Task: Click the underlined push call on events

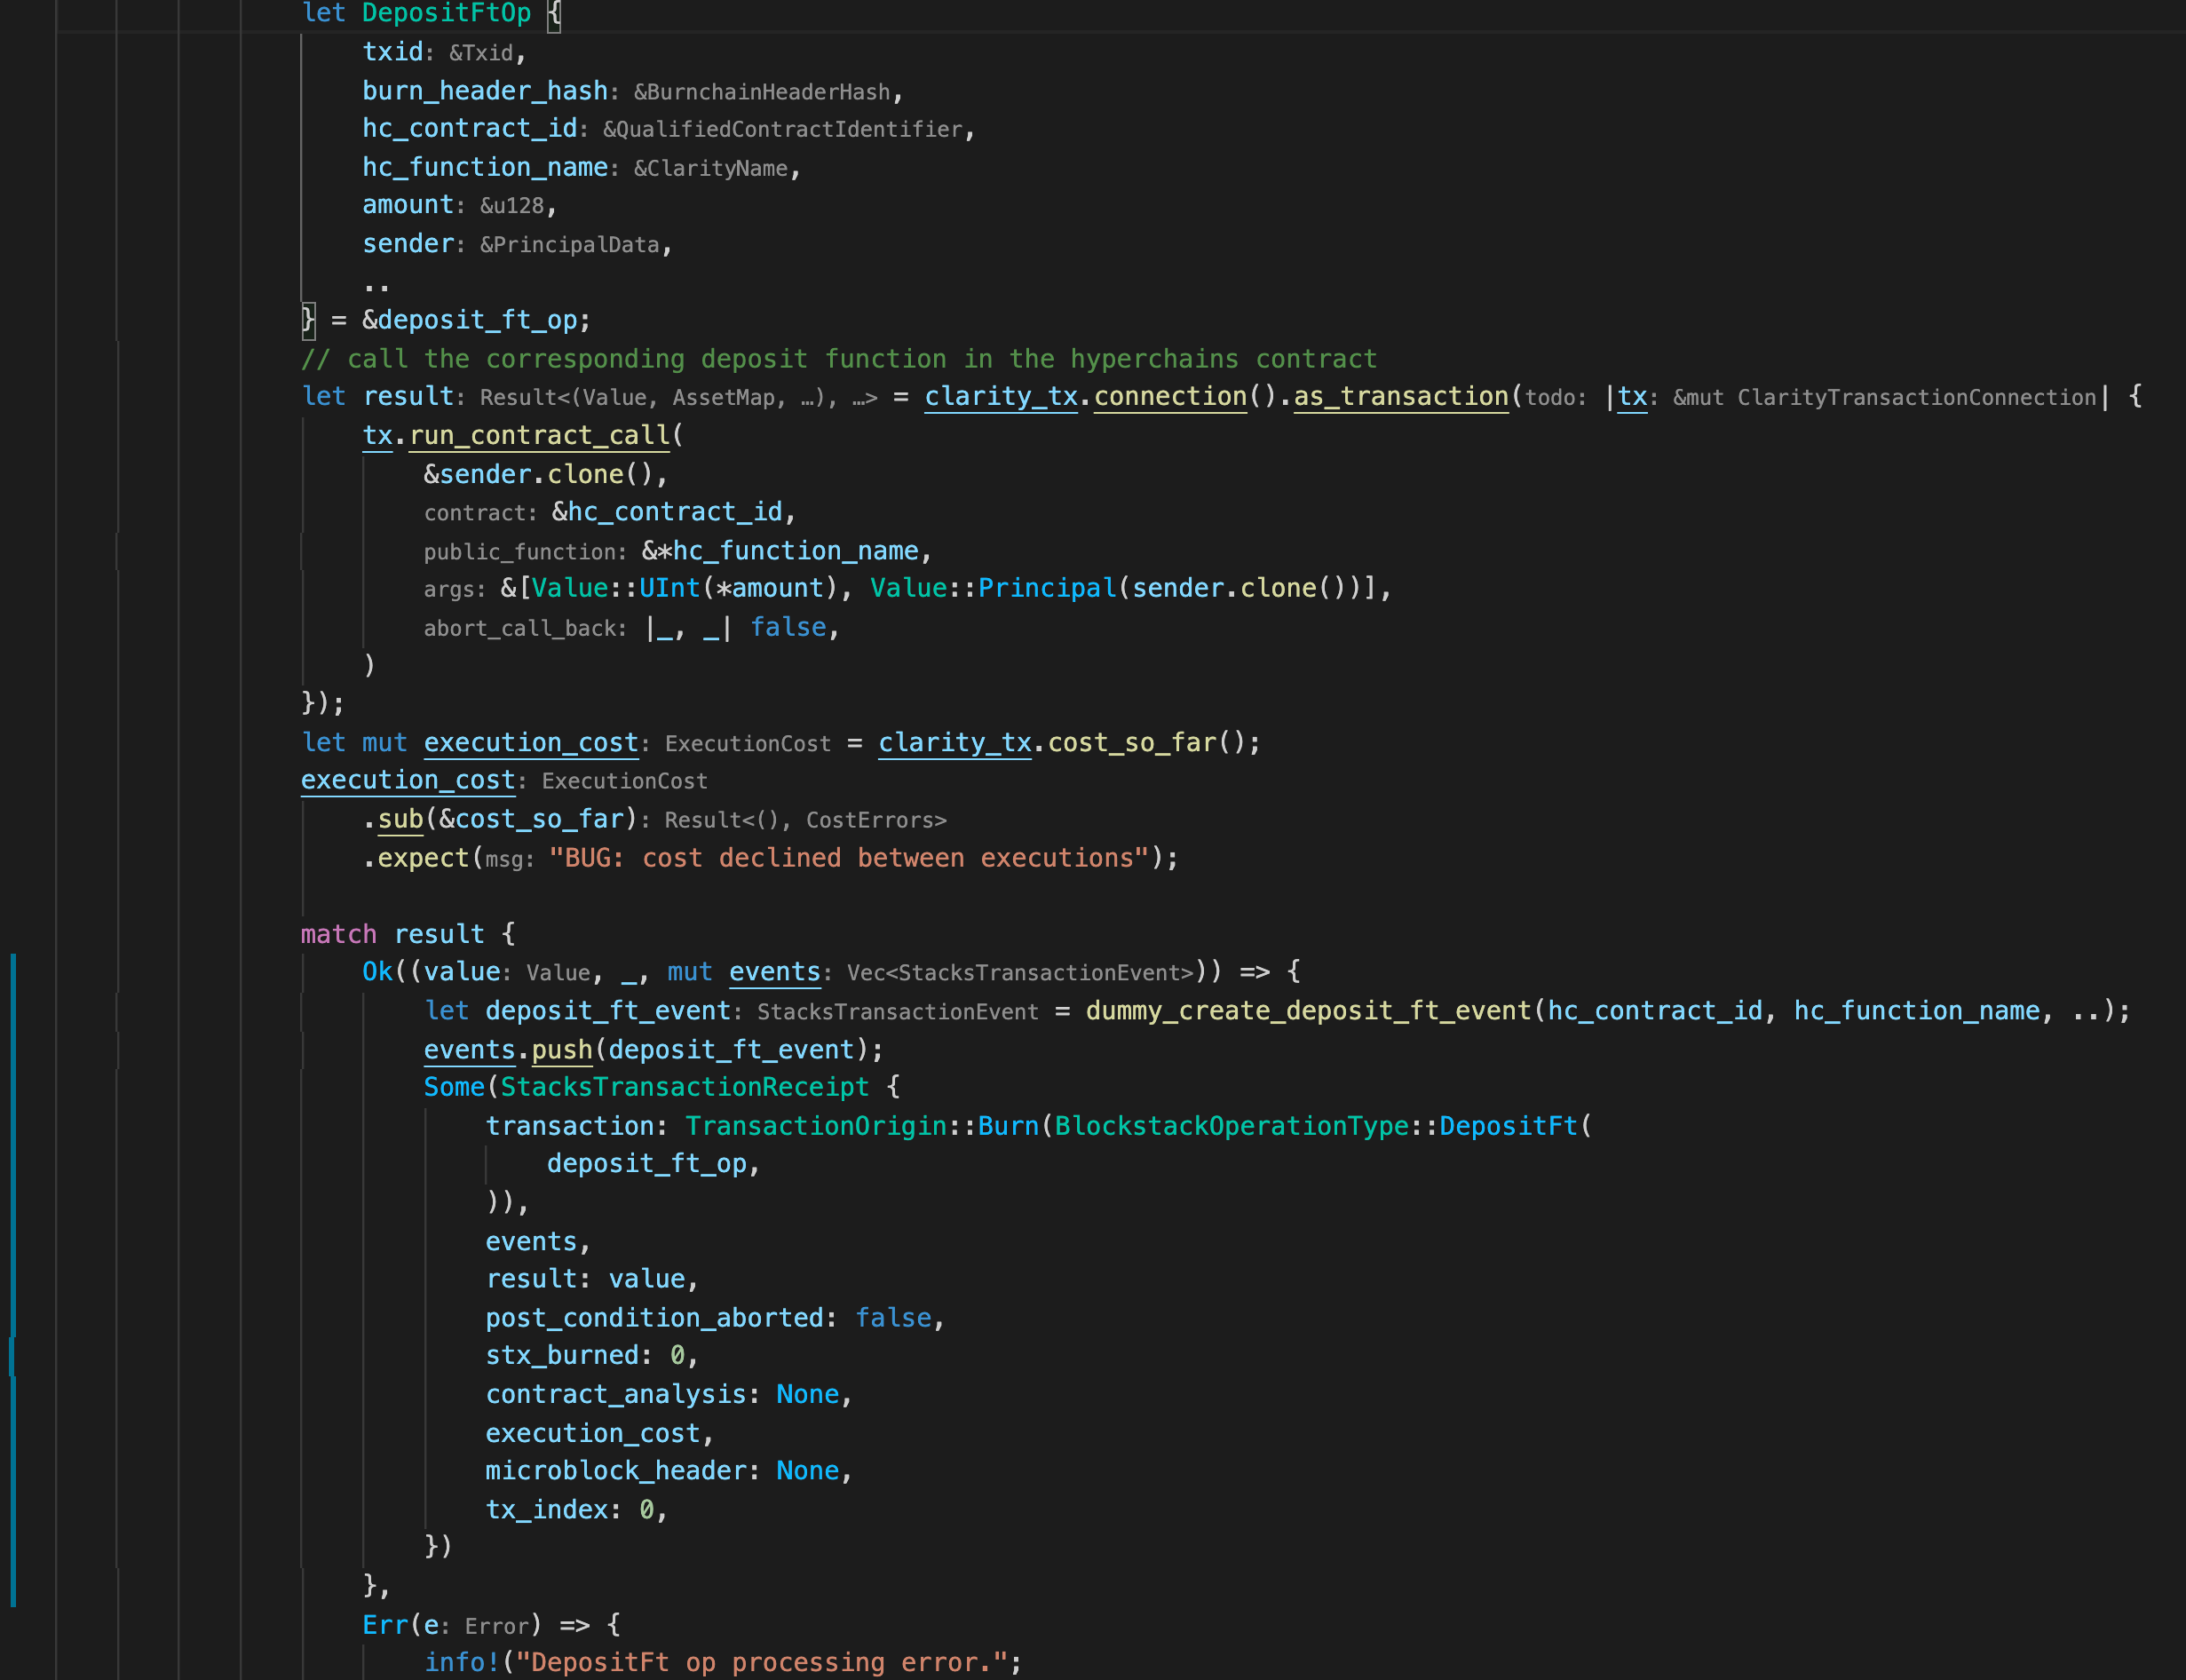Action: 561,1049
